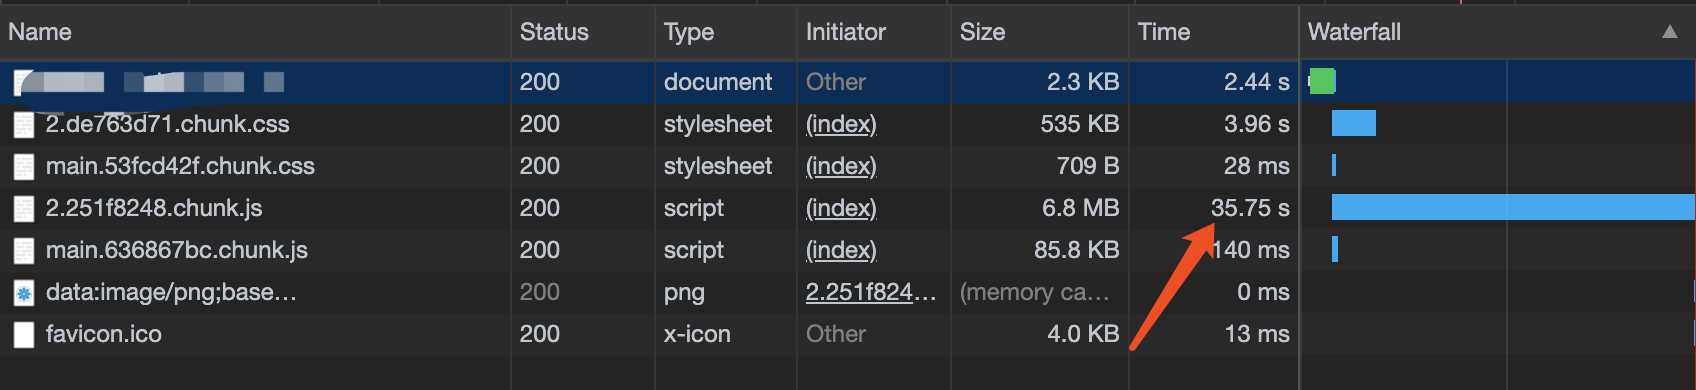Sort requests by Name column
The height and width of the screenshot is (390, 1696).
40,32
